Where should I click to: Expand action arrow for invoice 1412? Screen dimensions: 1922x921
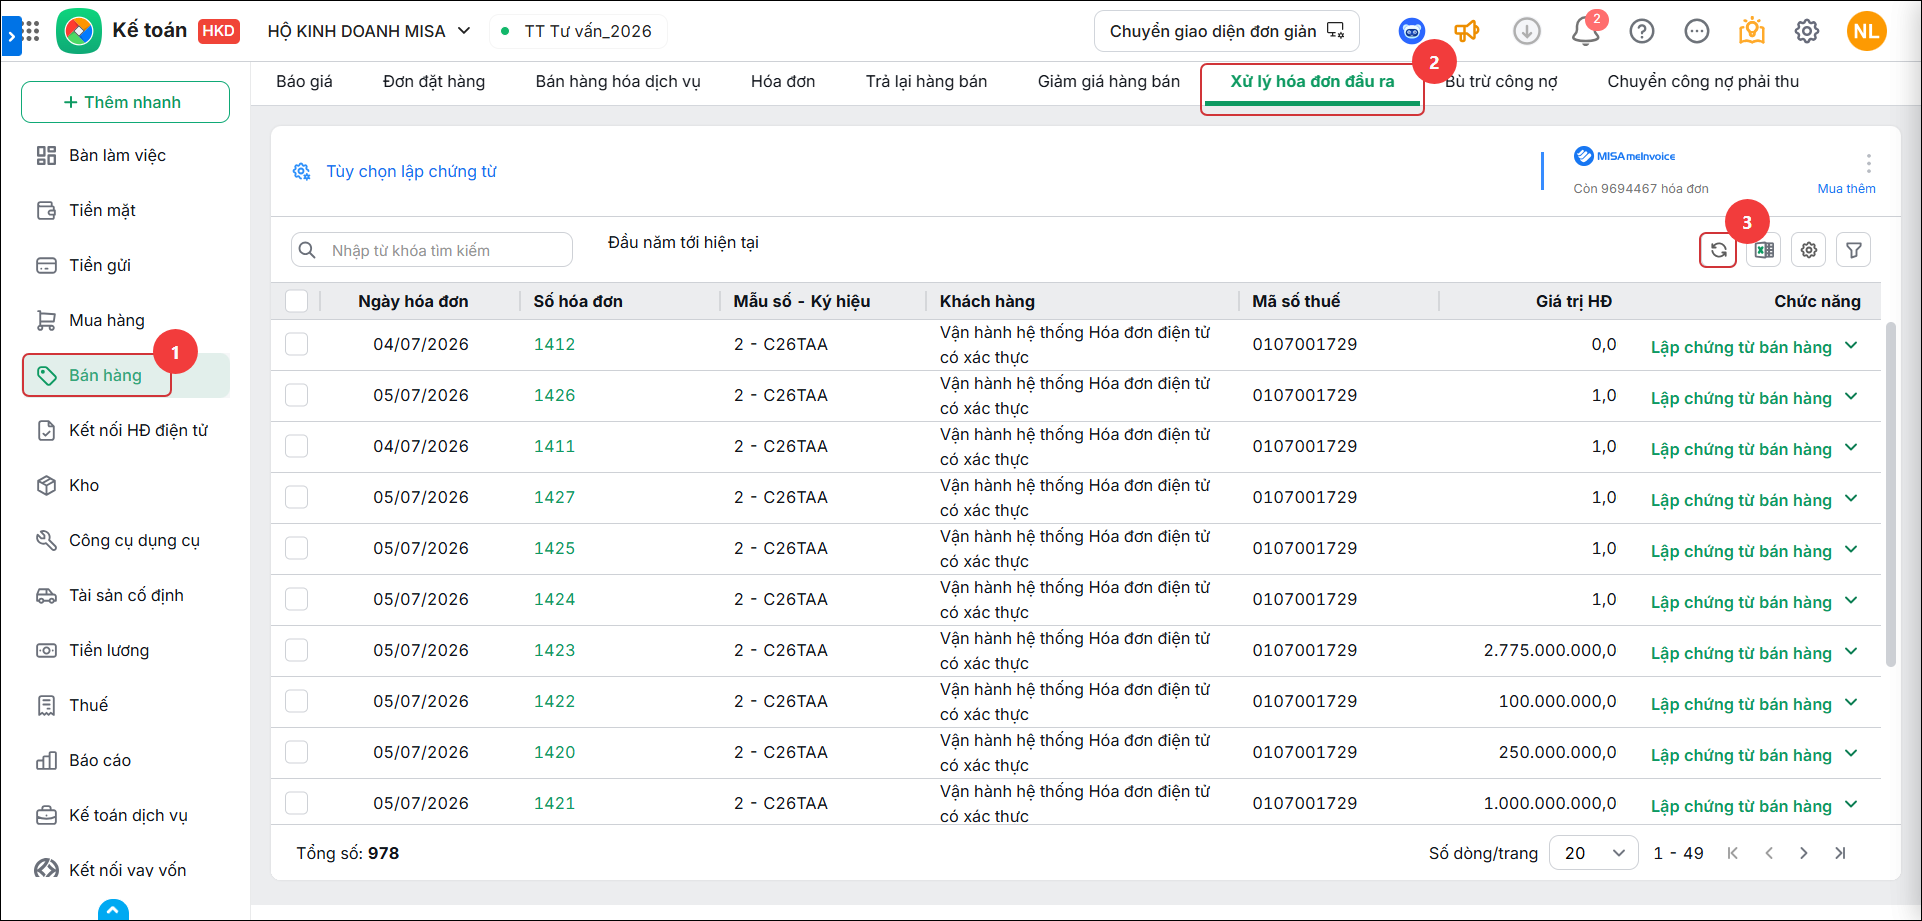click(x=1851, y=346)
